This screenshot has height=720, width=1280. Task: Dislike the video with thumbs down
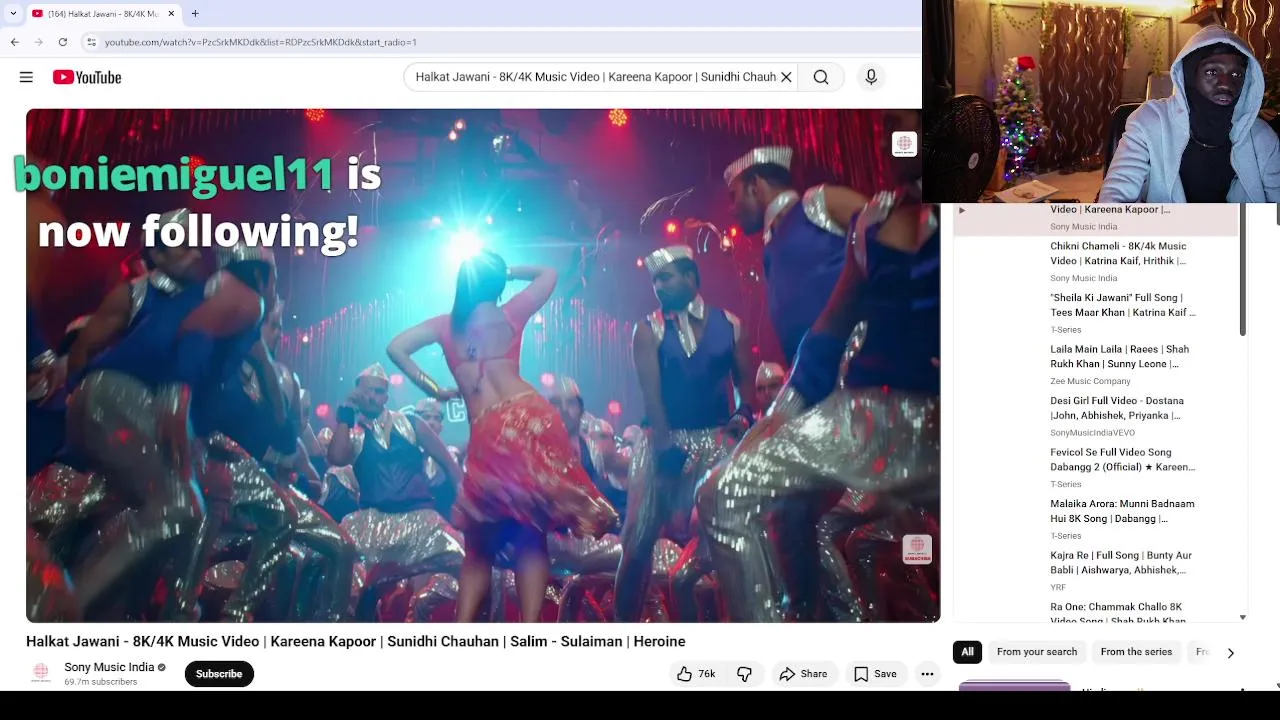tap(745, 674)
